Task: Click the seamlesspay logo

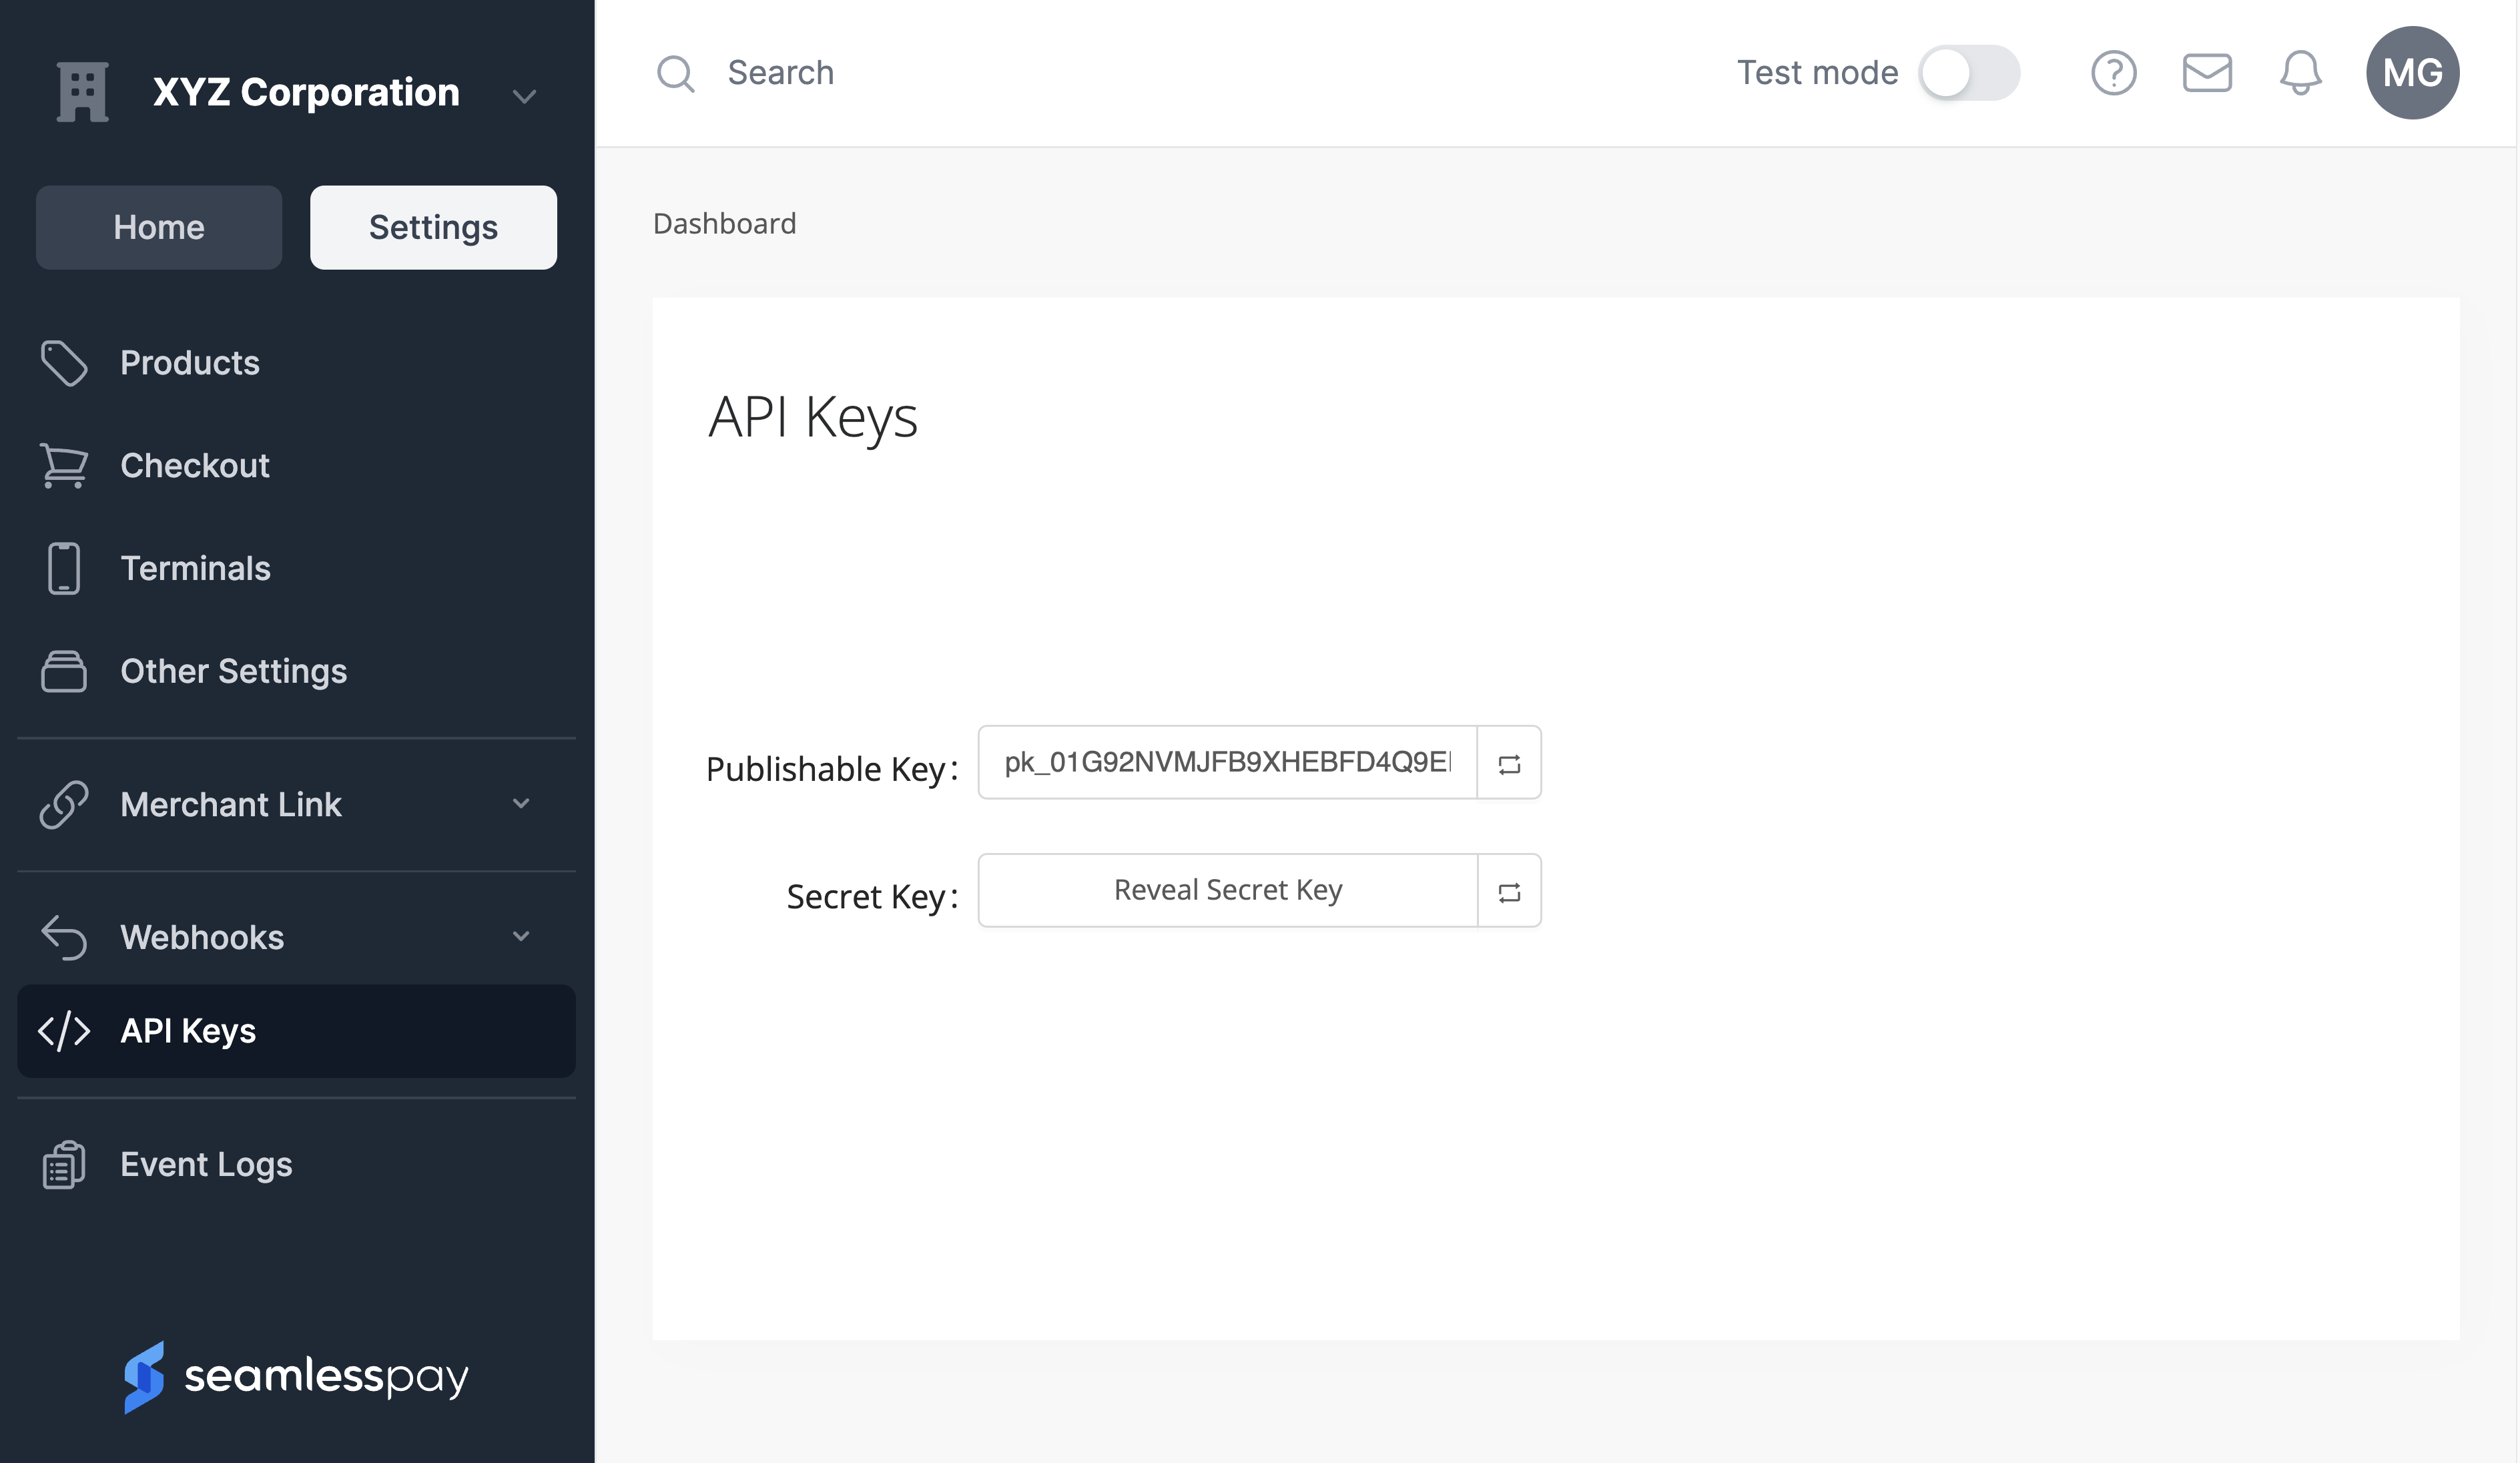Action: (296, 1376)
